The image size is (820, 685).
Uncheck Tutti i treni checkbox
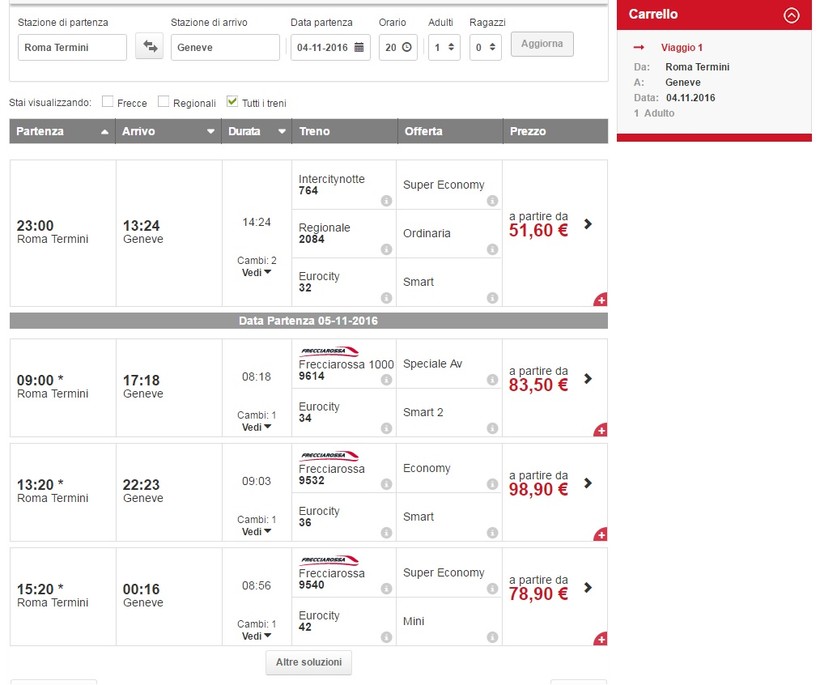233,102
